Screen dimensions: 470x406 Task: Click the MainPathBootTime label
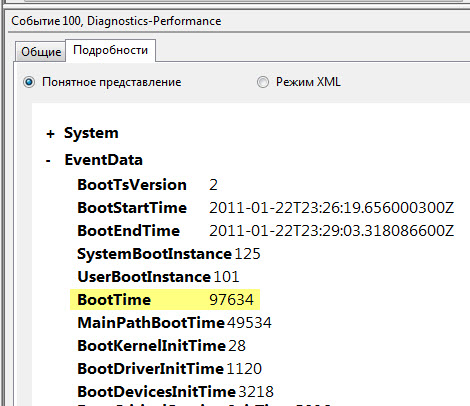coord(151,323)
